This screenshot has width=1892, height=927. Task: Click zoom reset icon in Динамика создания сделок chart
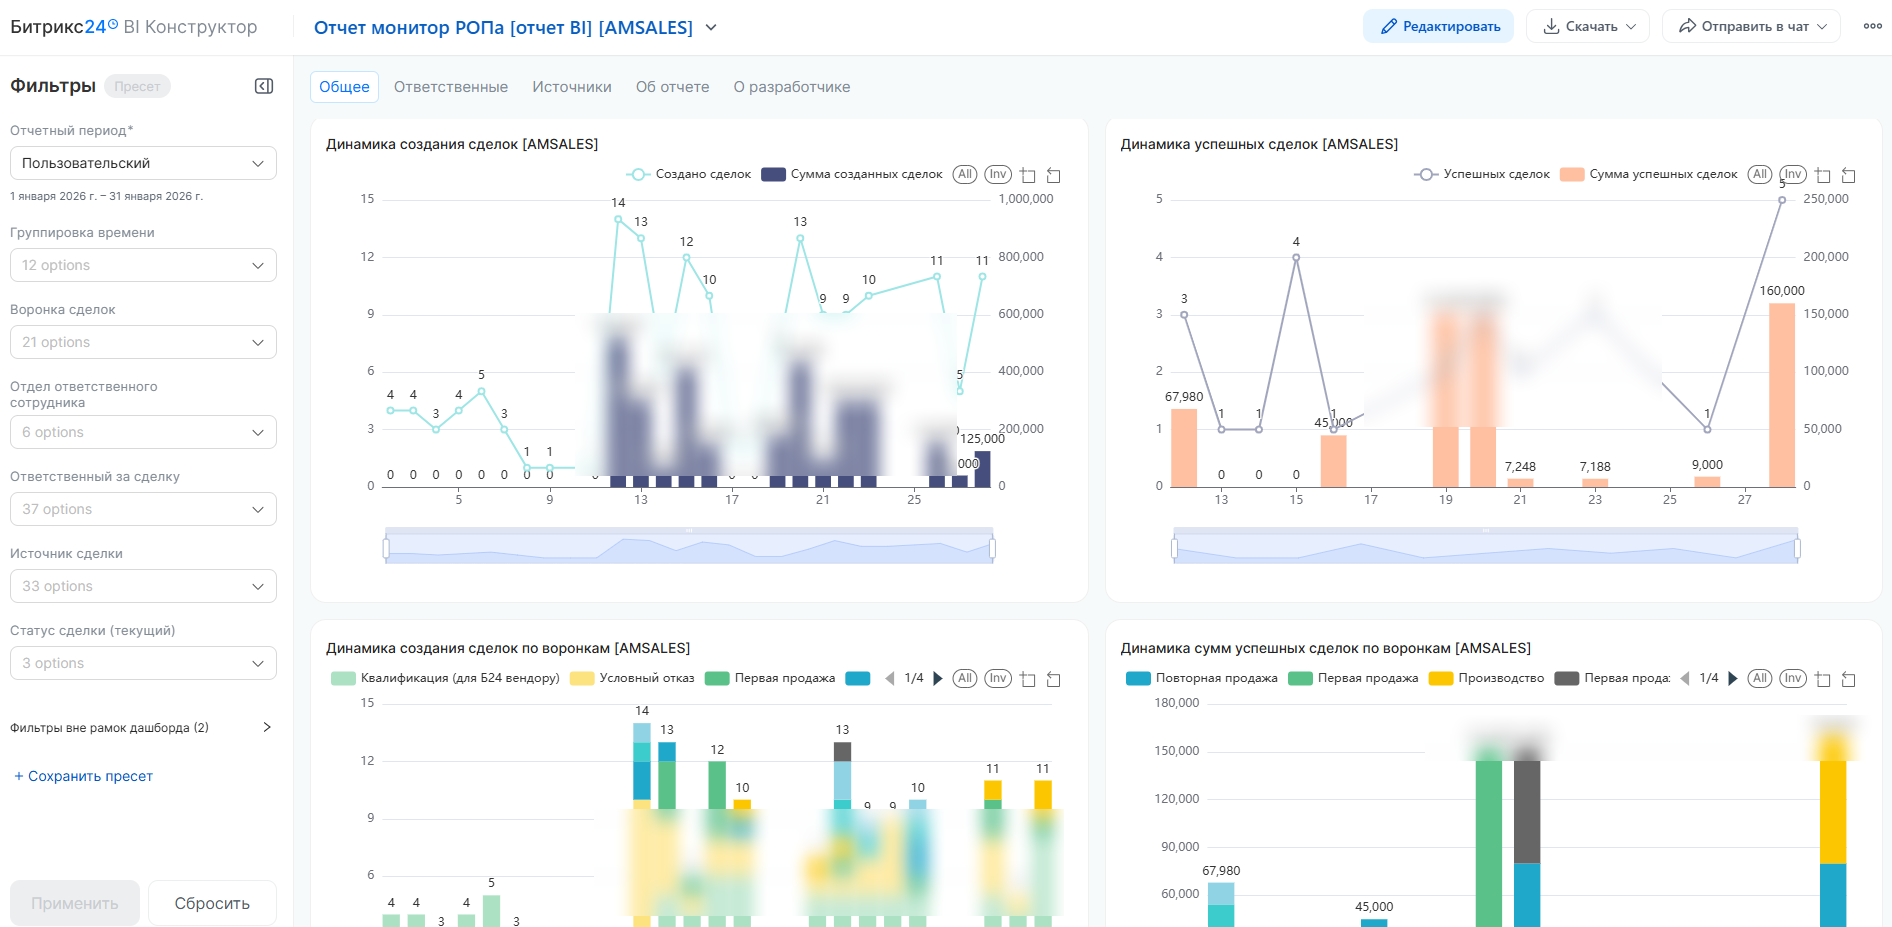click(x=1053, y=175)
